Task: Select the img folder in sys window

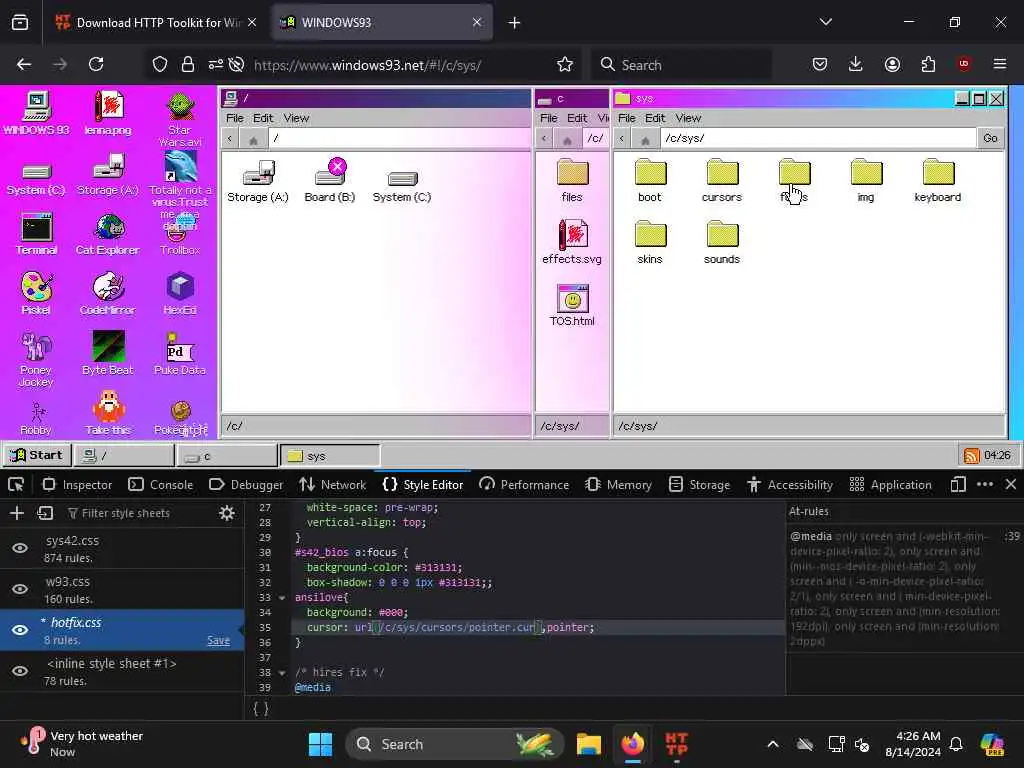Action: (866, 180)
